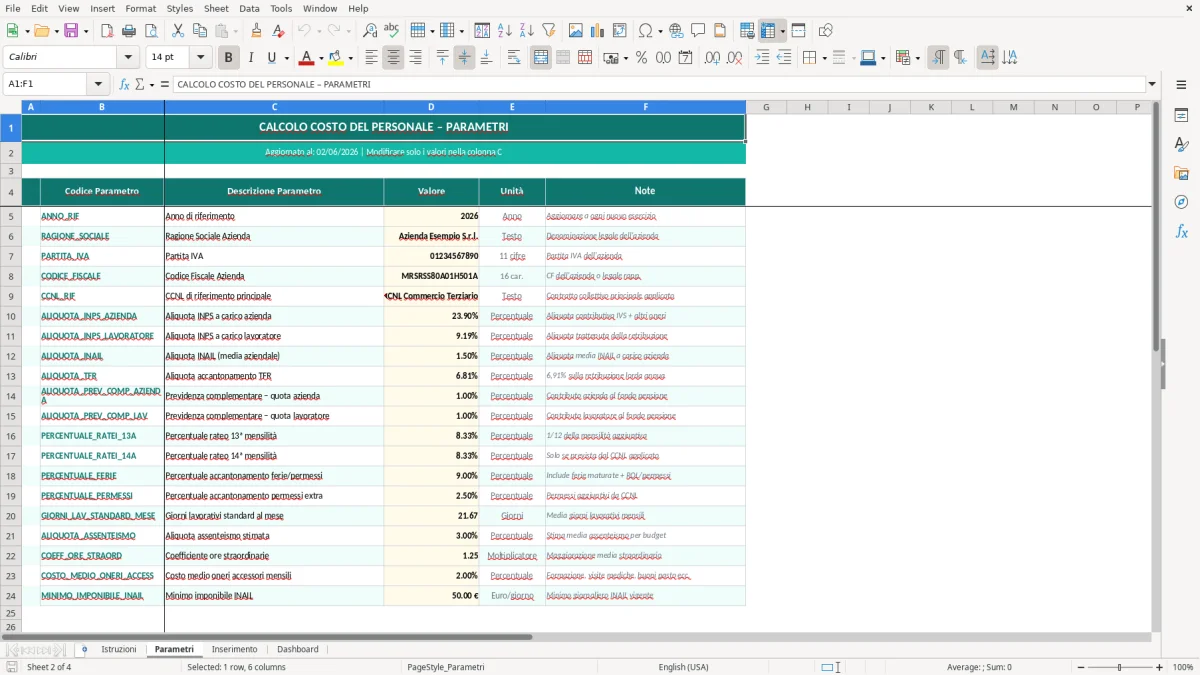Apply the red font color
1200x675 pixels.
307,58
